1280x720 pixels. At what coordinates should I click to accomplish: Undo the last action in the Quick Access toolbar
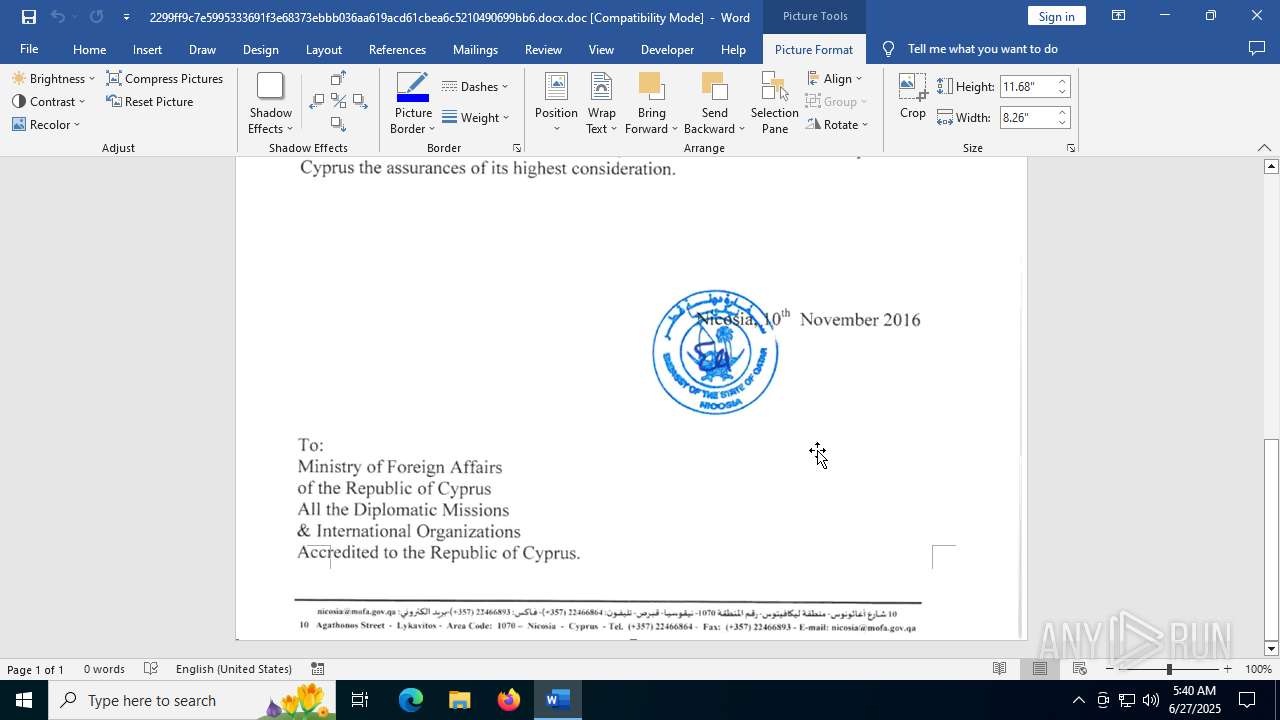tap(58, 17)
